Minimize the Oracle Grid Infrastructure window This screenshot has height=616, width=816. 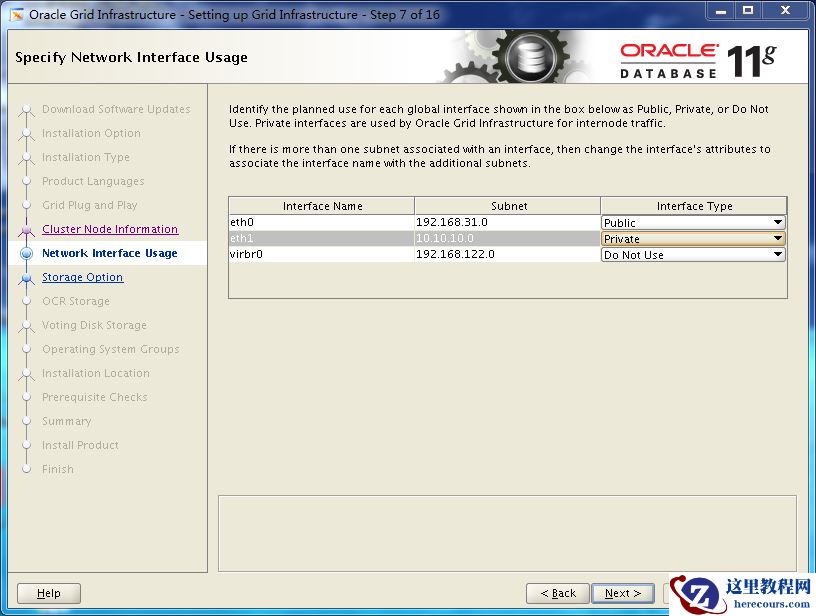point(721,11)
